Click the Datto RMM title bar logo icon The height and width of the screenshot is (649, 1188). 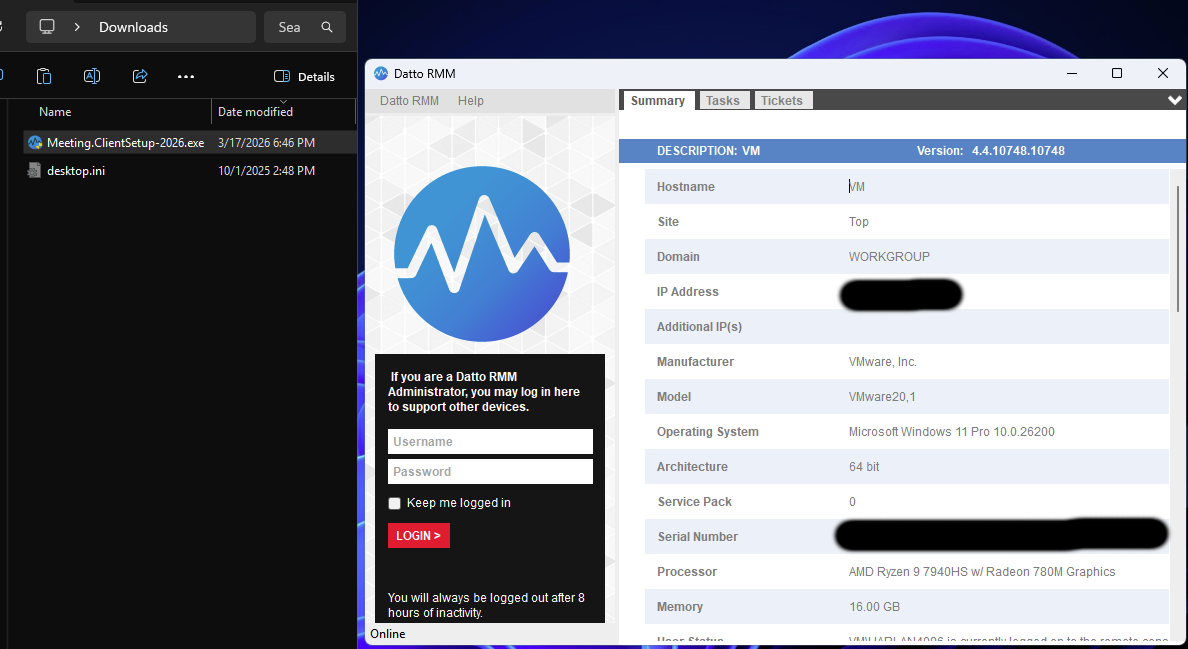[381, 73]
